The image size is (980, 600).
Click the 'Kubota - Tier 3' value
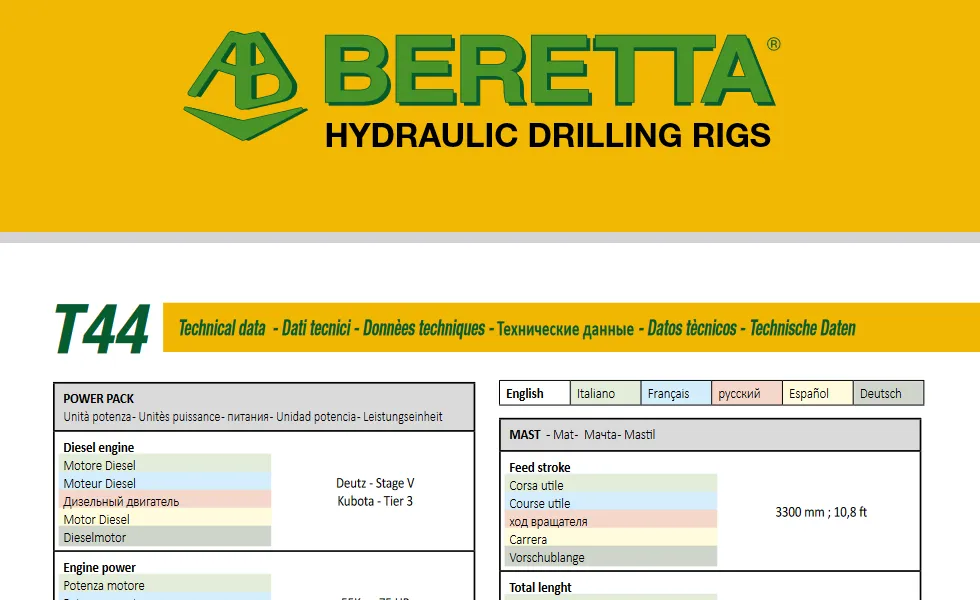click(375, 501)
